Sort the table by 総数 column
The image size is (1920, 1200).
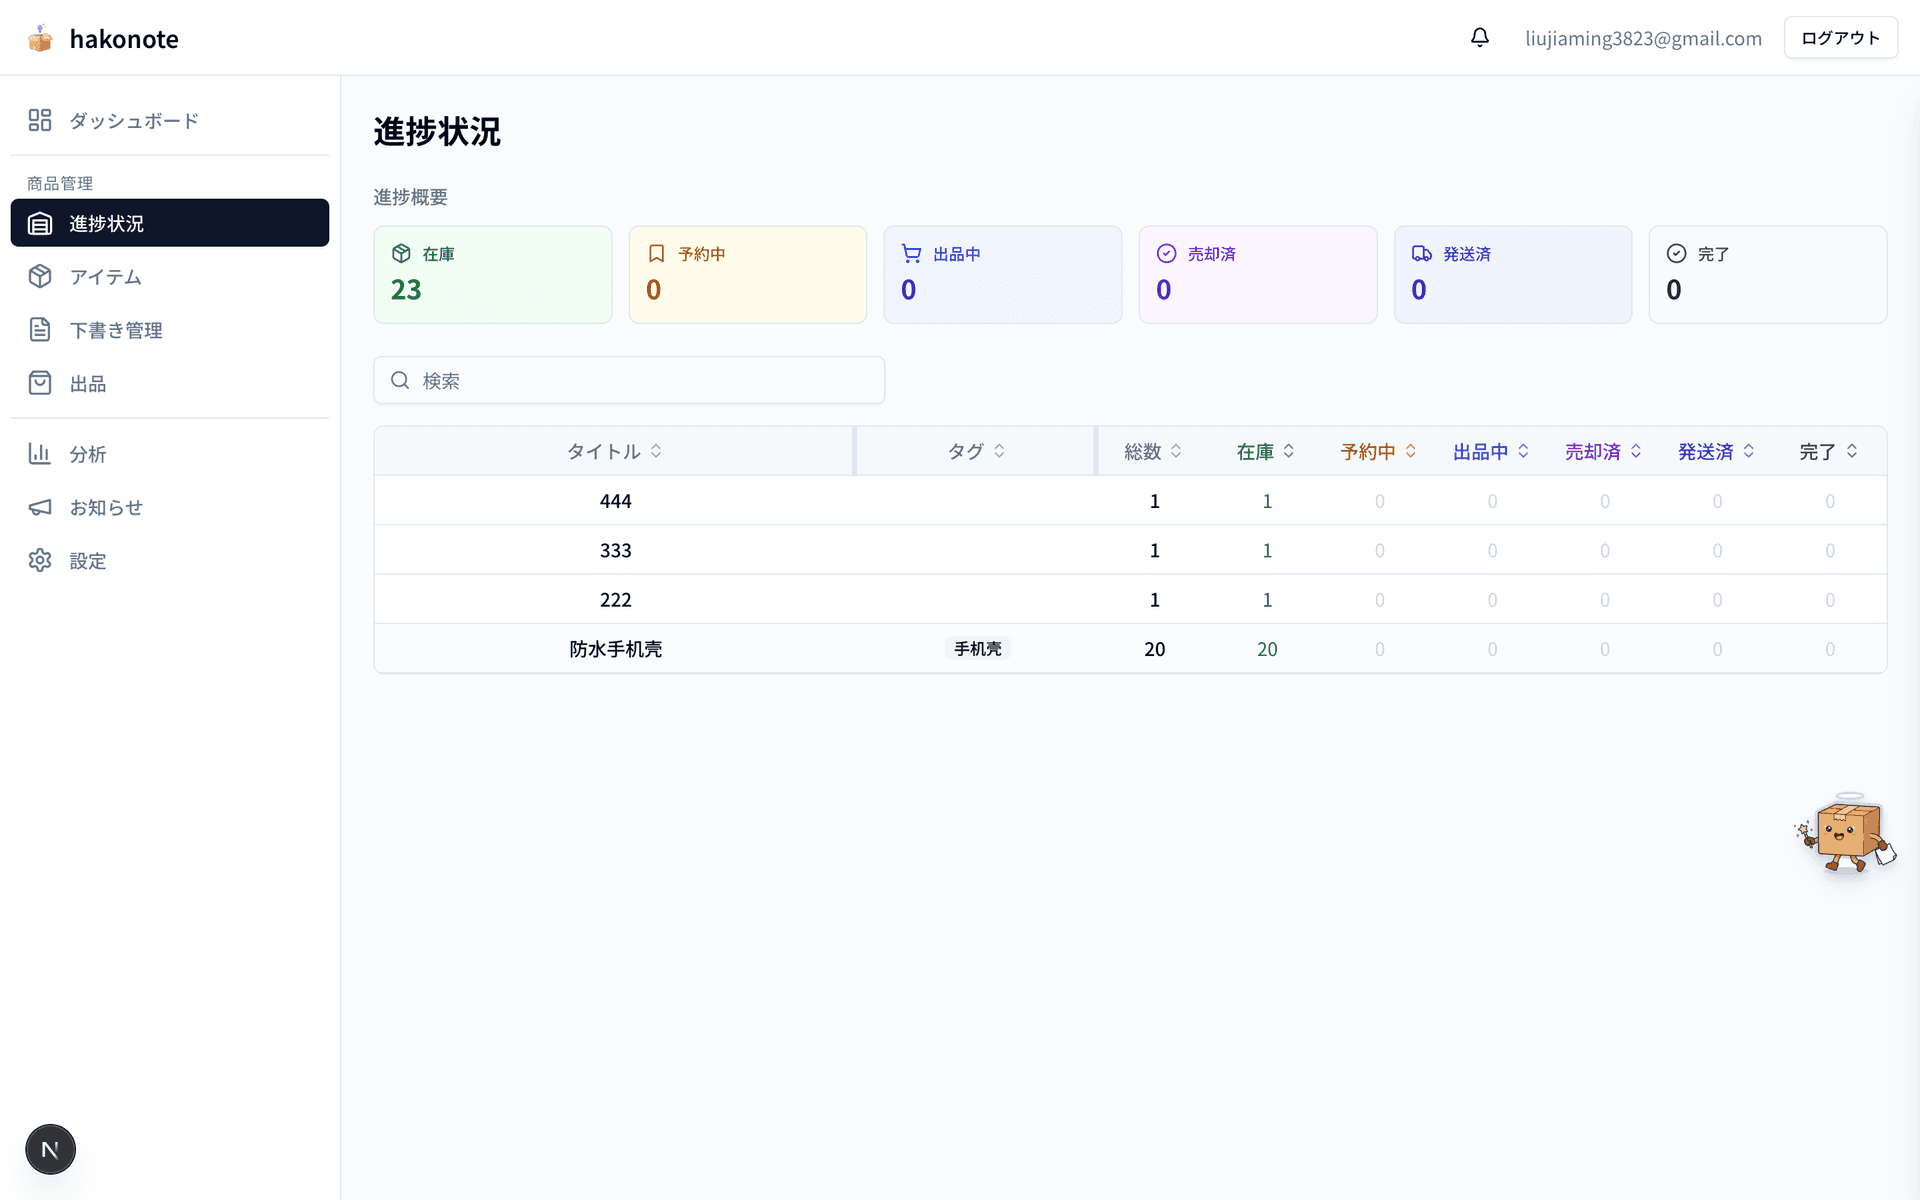pos(1150,451)
